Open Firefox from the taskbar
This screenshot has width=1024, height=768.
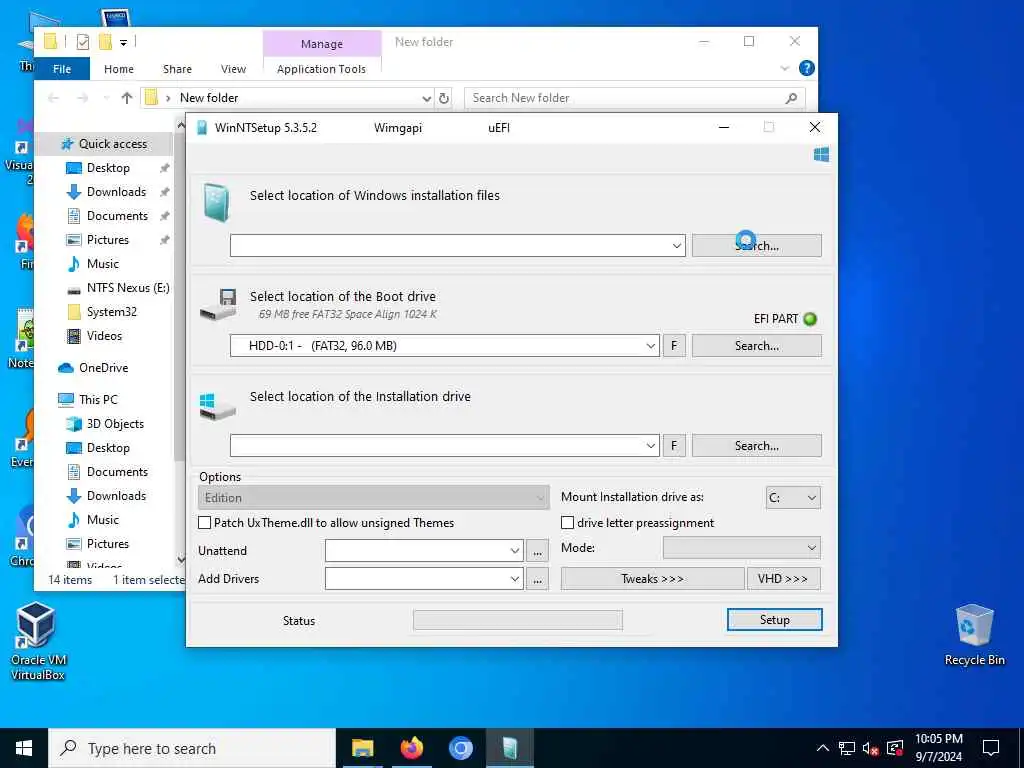[411, 748]
